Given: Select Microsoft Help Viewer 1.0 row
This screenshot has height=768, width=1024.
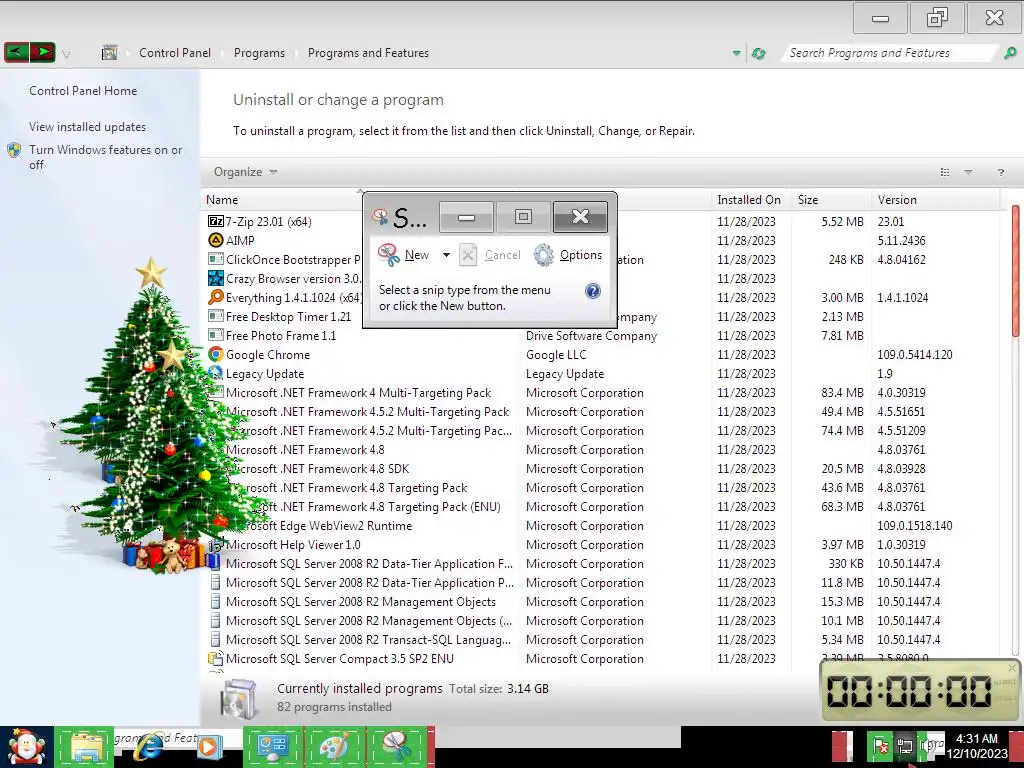Looking at the screenshot, I should (x=293, y=544).
